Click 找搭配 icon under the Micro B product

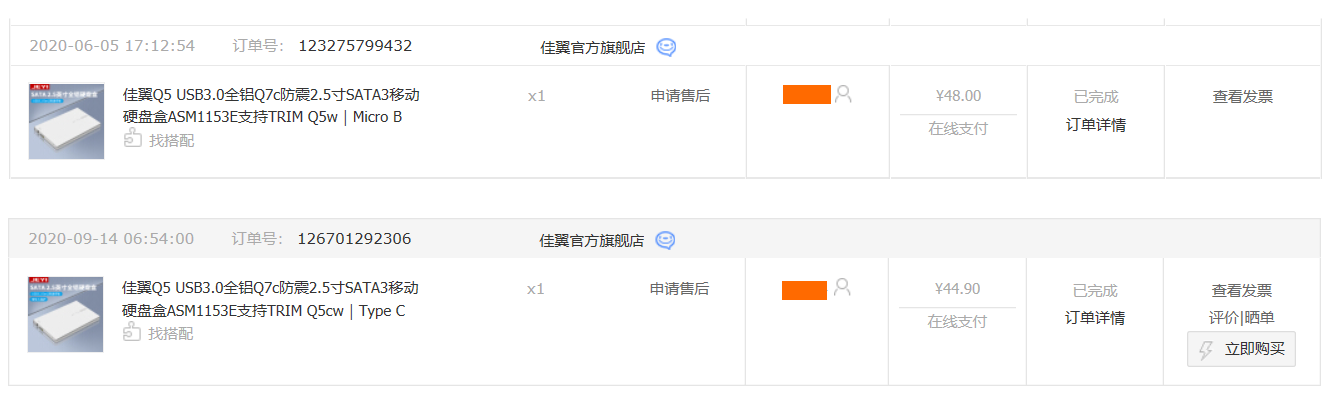tap(132, 140)
